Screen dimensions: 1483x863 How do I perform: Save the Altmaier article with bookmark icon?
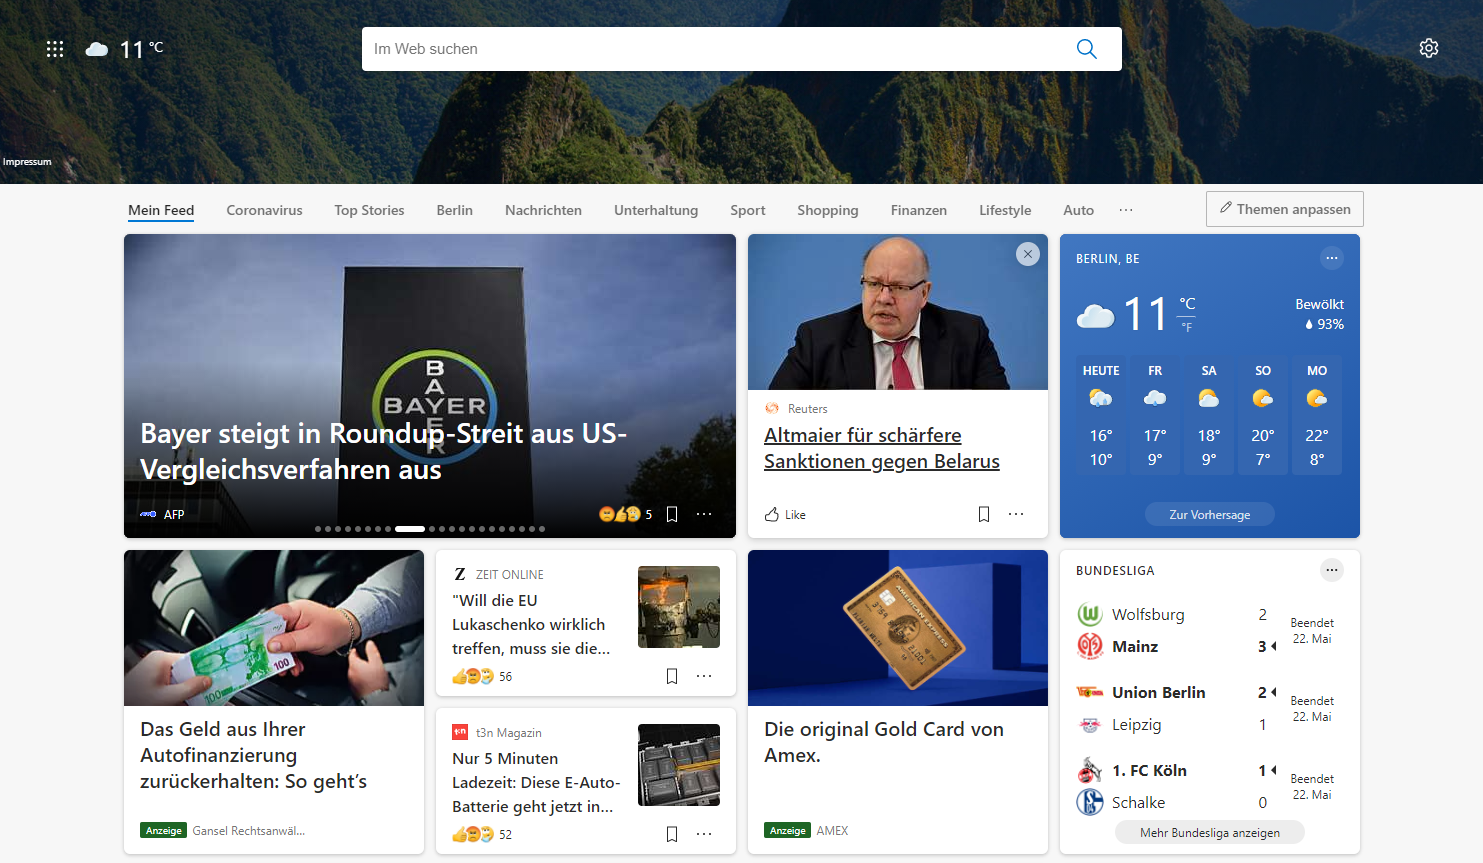(x=984, y=514)
